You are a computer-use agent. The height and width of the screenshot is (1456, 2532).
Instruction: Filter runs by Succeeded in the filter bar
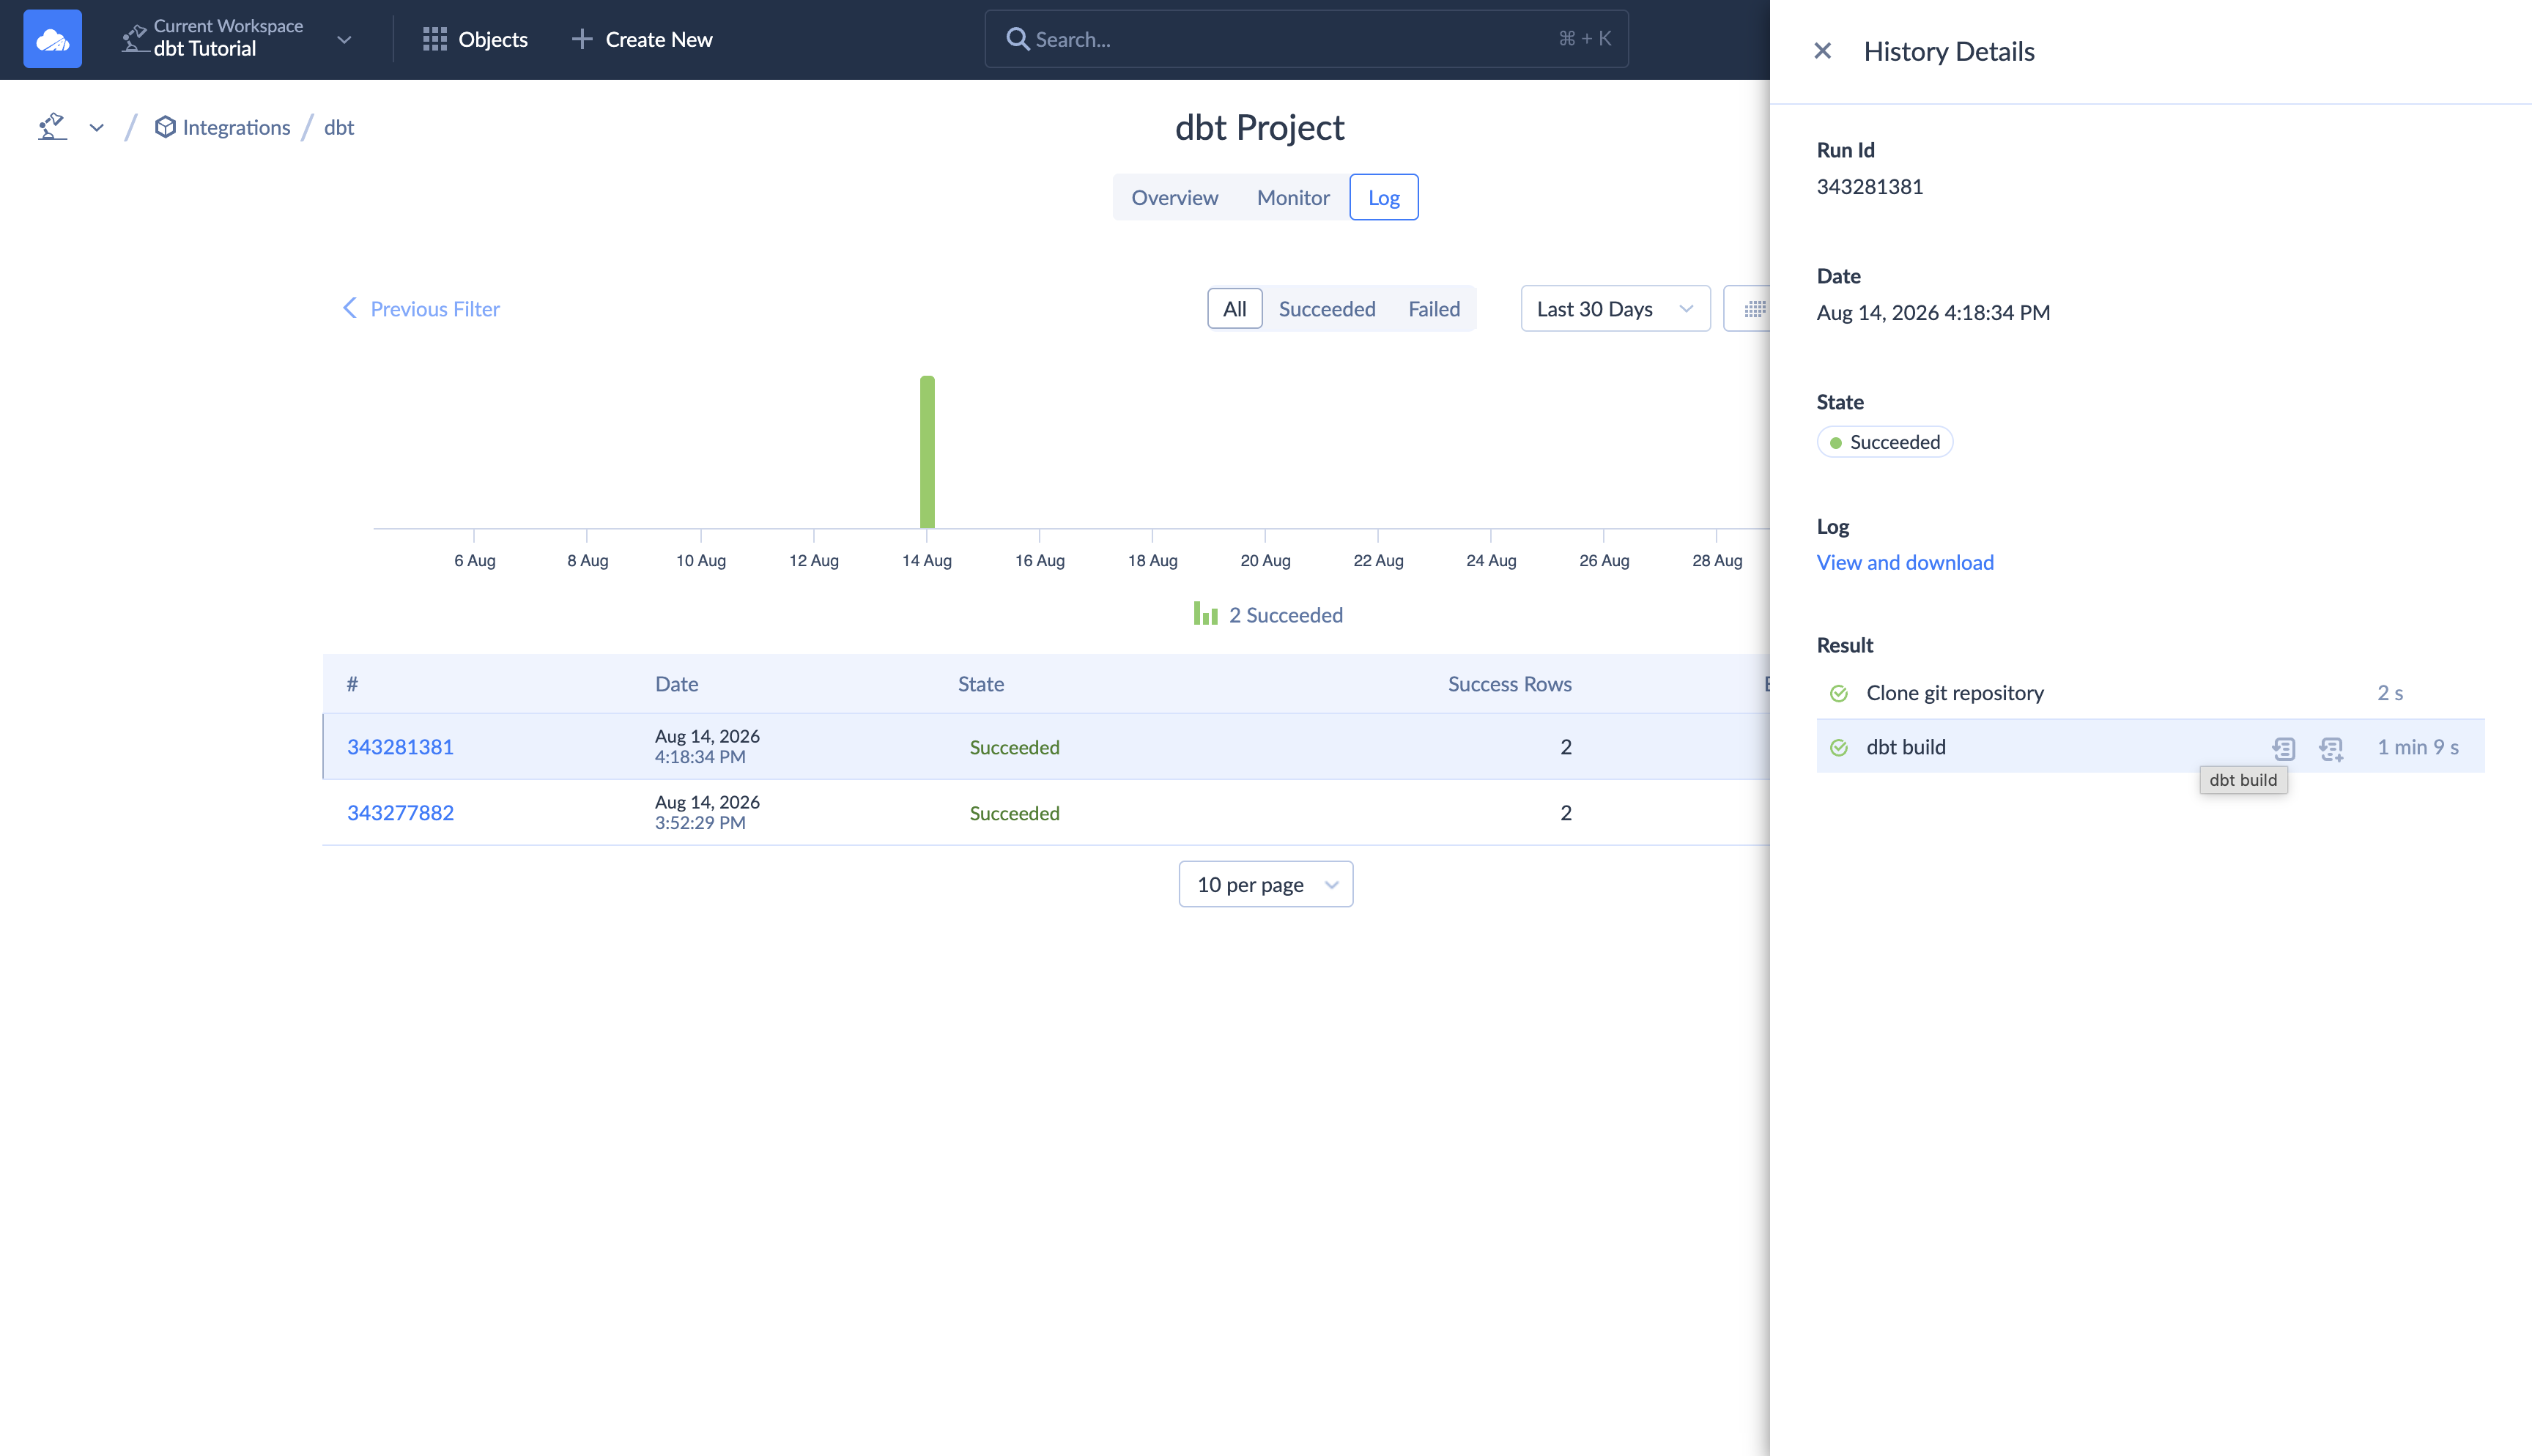point(1326,309)
